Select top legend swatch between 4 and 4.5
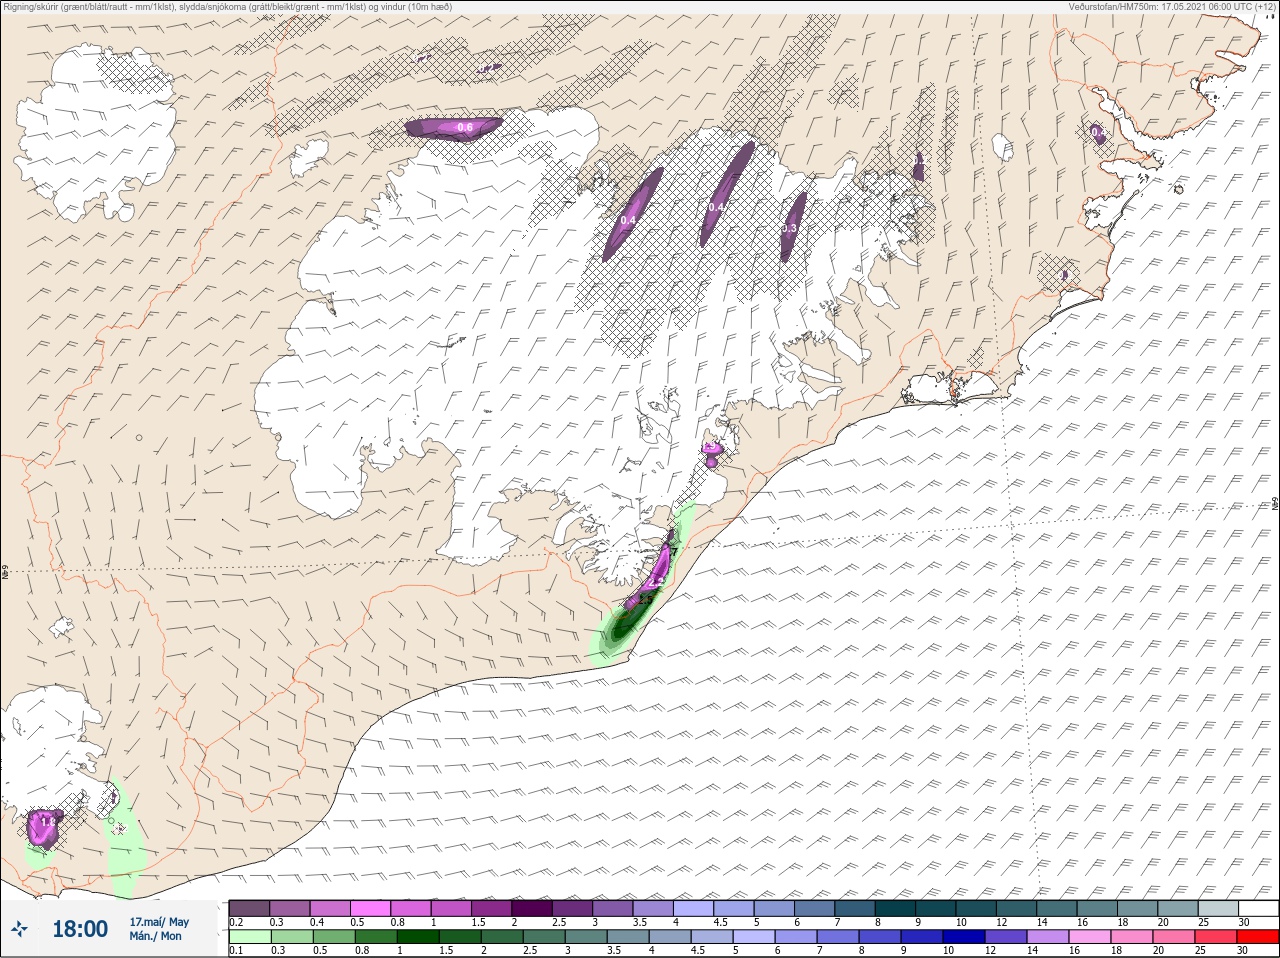 point(693,908)
